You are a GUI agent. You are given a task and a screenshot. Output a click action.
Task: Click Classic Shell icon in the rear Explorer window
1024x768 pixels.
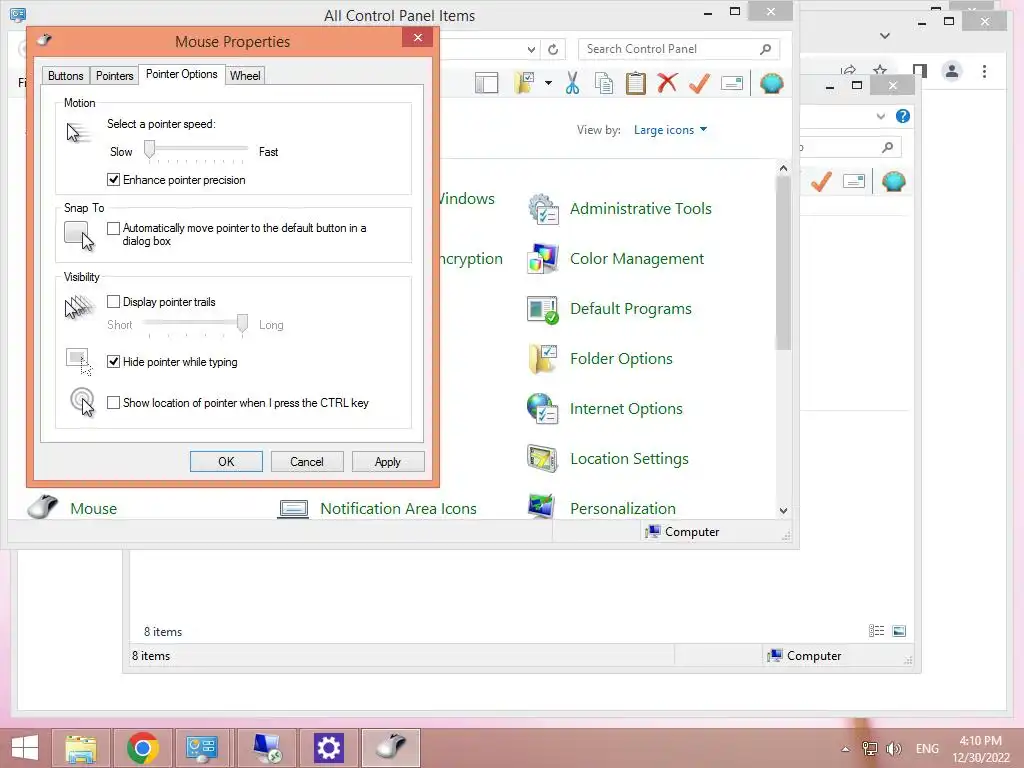coord(893,181)
